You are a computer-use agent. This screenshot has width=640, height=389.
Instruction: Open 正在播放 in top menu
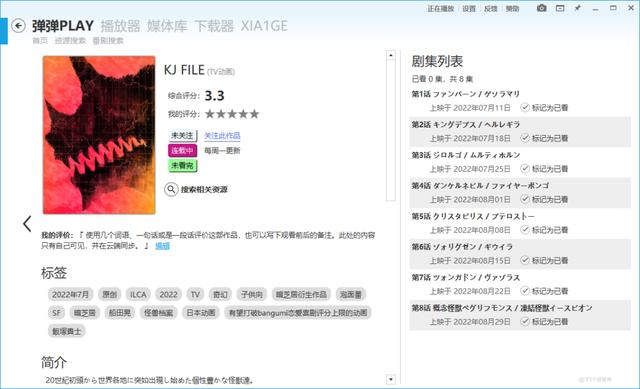point(441,9)
